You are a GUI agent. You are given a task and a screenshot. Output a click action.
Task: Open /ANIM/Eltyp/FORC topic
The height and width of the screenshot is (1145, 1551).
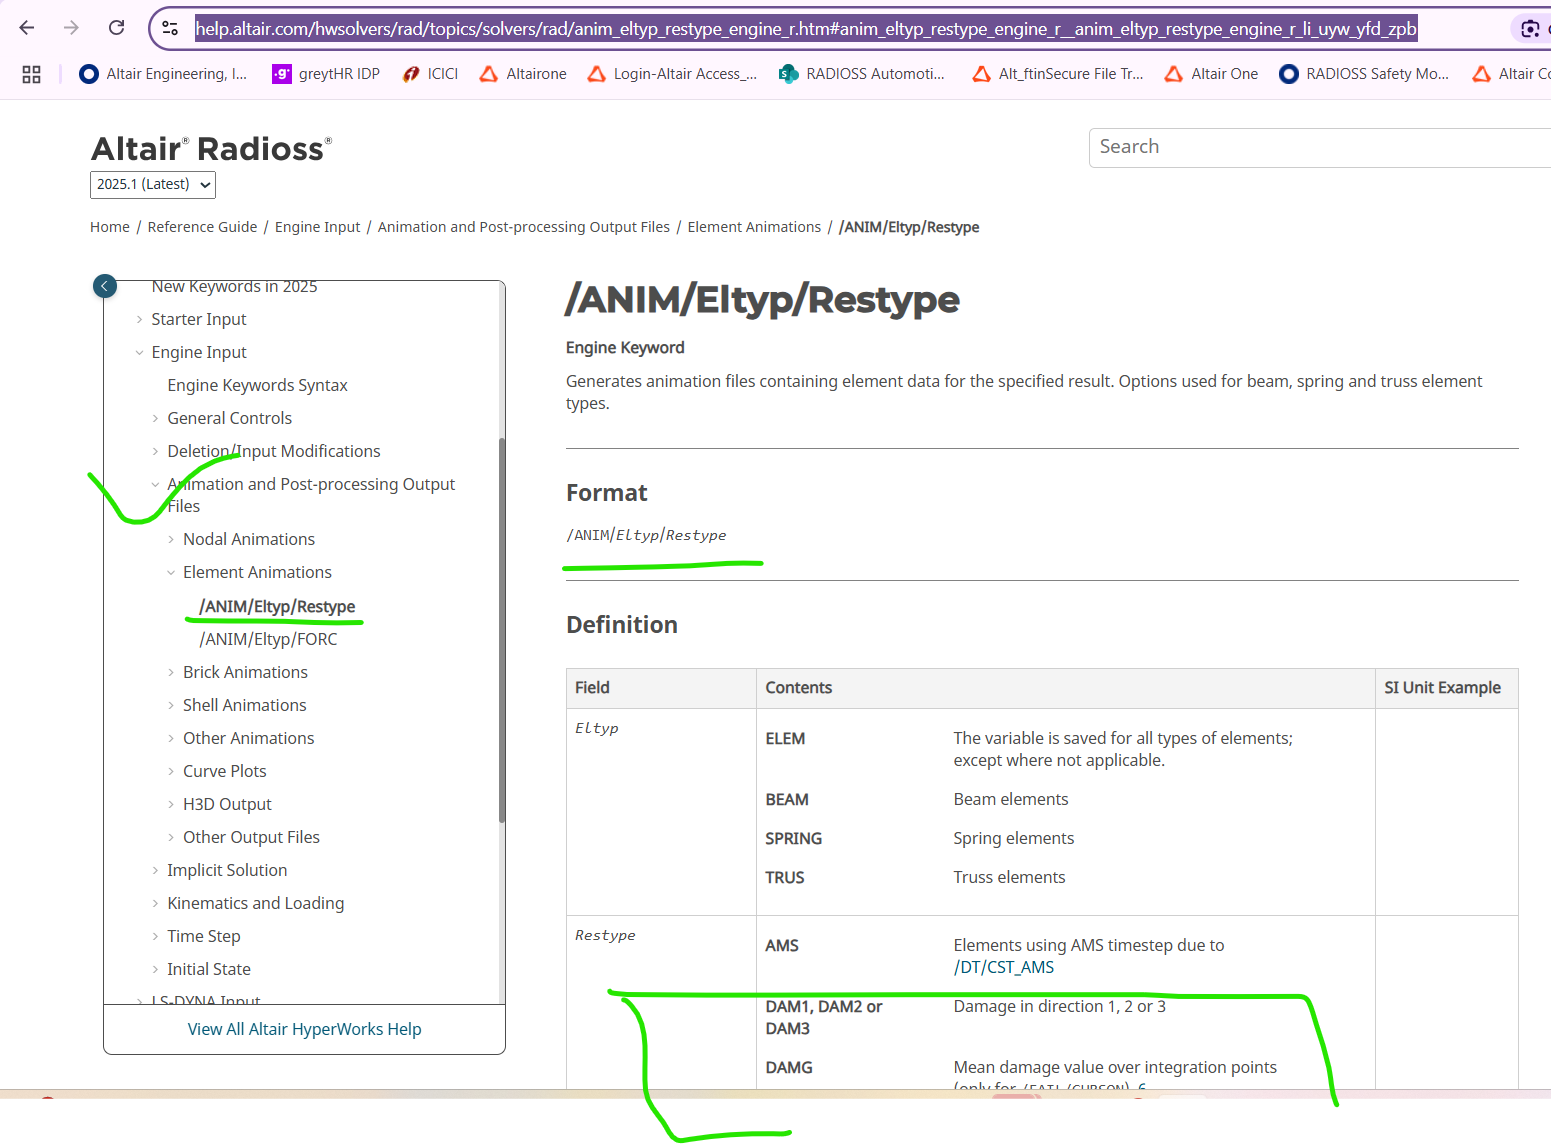[268, 639]
